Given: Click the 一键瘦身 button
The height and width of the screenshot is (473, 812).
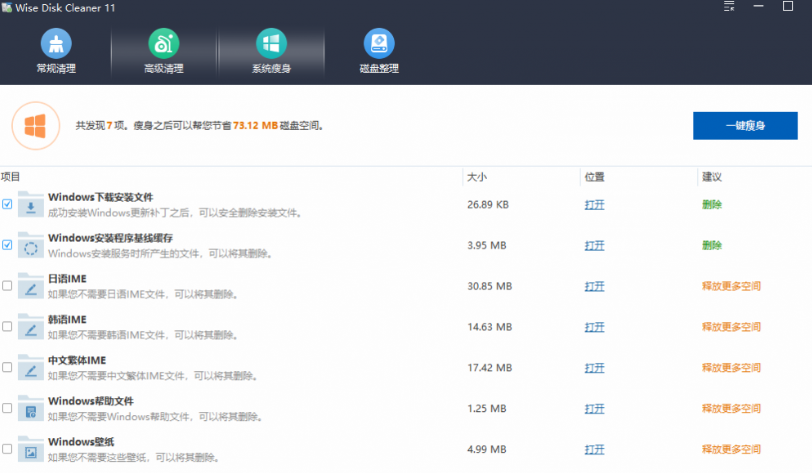Looking at the screenshot, I should (x=745, y=125).
